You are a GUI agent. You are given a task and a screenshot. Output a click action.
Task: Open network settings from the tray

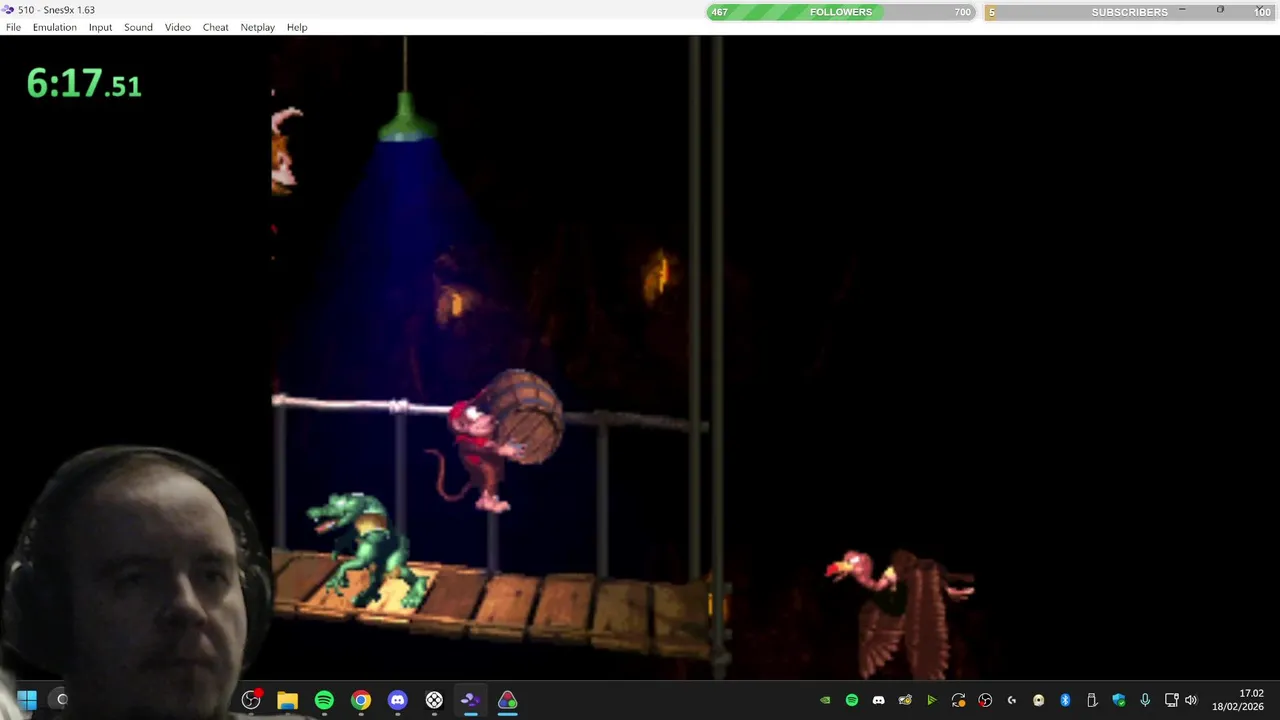[1172, 700]
